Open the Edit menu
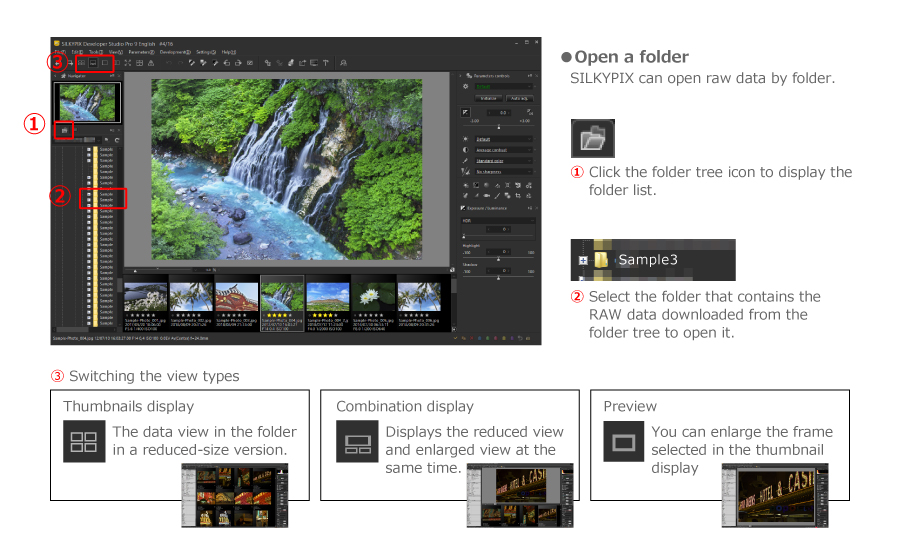The image size is (900, 560). tap(77, 52)
